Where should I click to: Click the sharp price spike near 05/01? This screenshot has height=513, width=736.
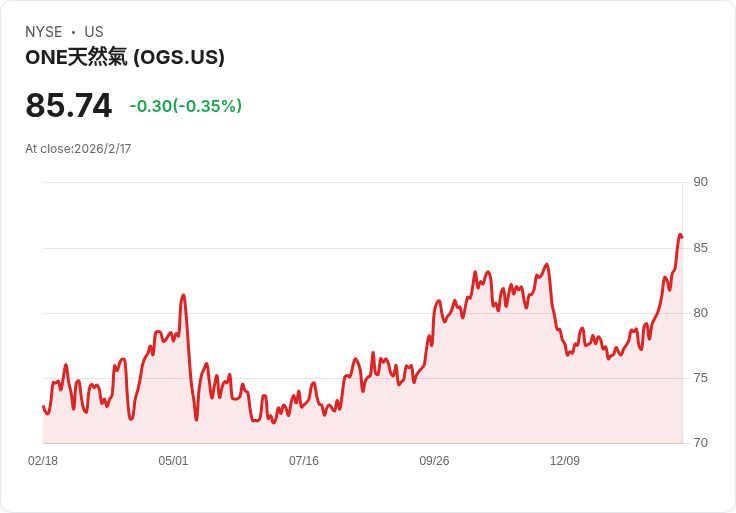tap(183, 296)
